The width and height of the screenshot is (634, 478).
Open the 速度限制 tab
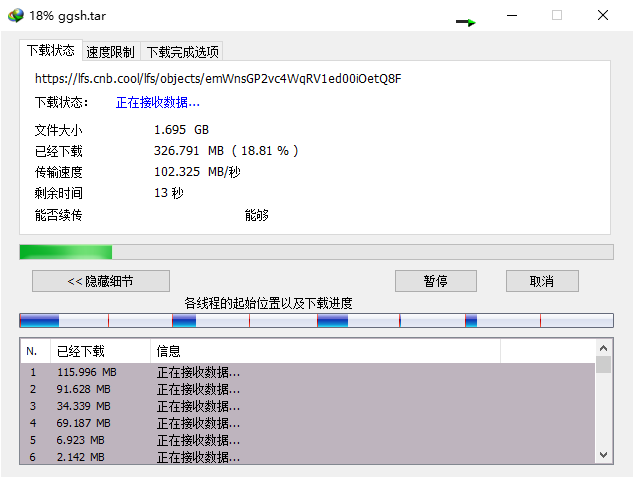[x=110, y=52]
